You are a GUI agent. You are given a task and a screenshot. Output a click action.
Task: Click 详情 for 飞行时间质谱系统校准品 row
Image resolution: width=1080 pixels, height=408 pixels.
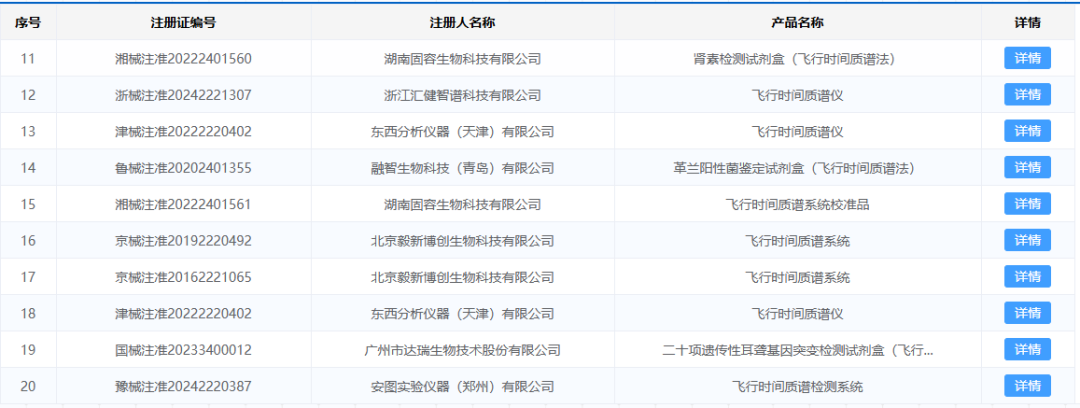click(x=1027, y=204)
